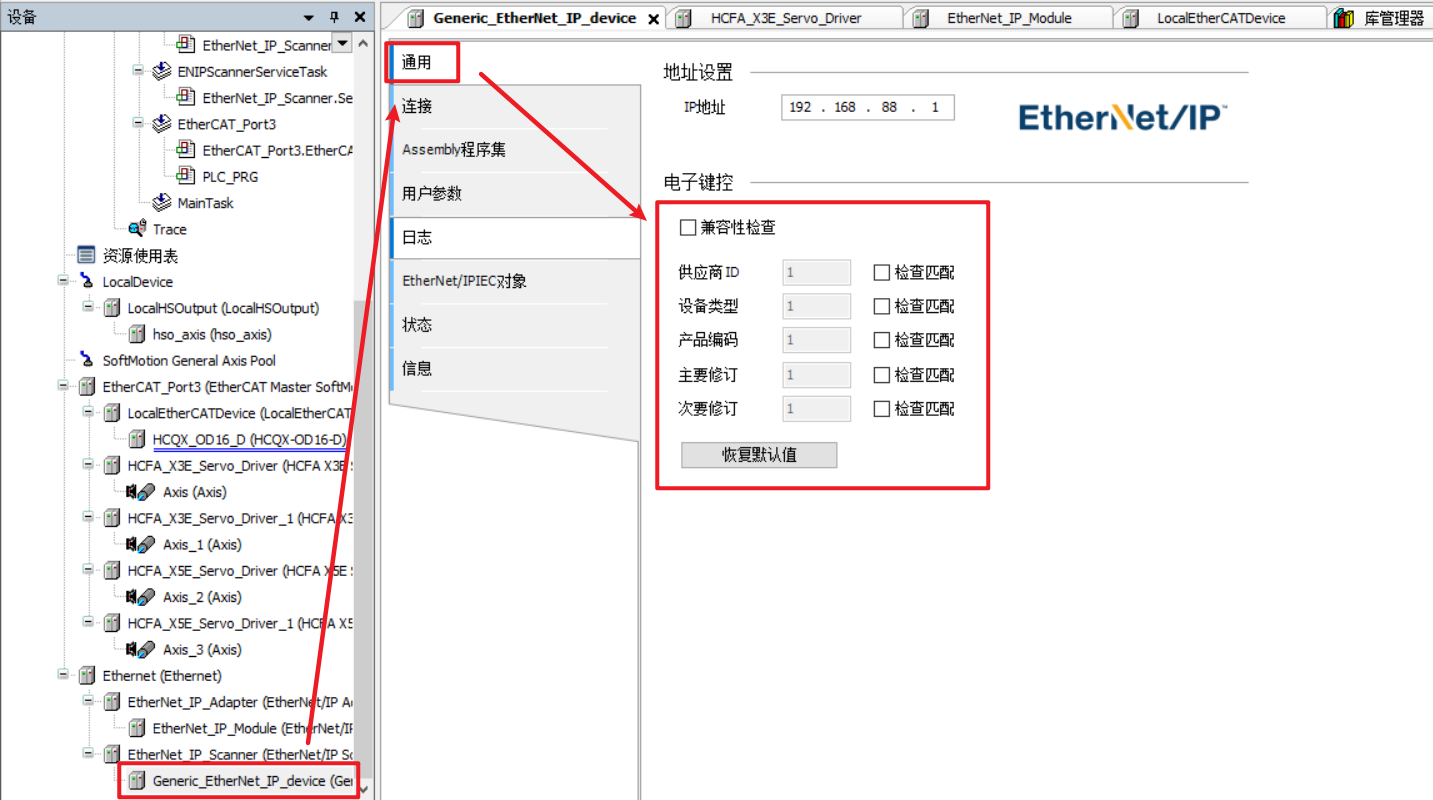
Task: Check 检查匹配 for 供应商ID
Action: pyautogui.click(x=881, y=273)
